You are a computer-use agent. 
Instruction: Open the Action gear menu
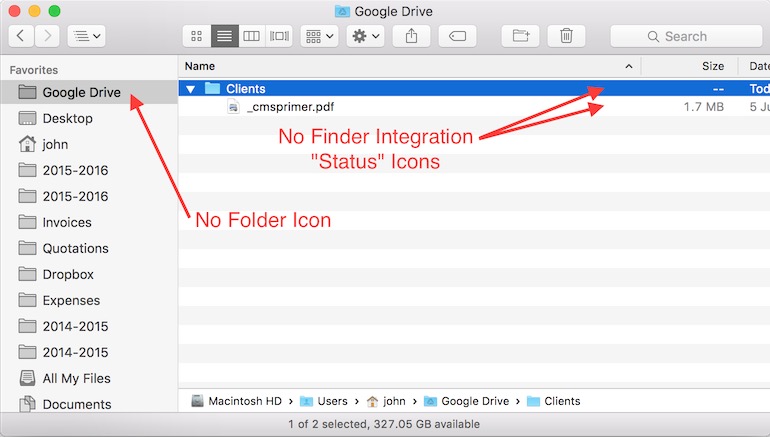[365, 36]
